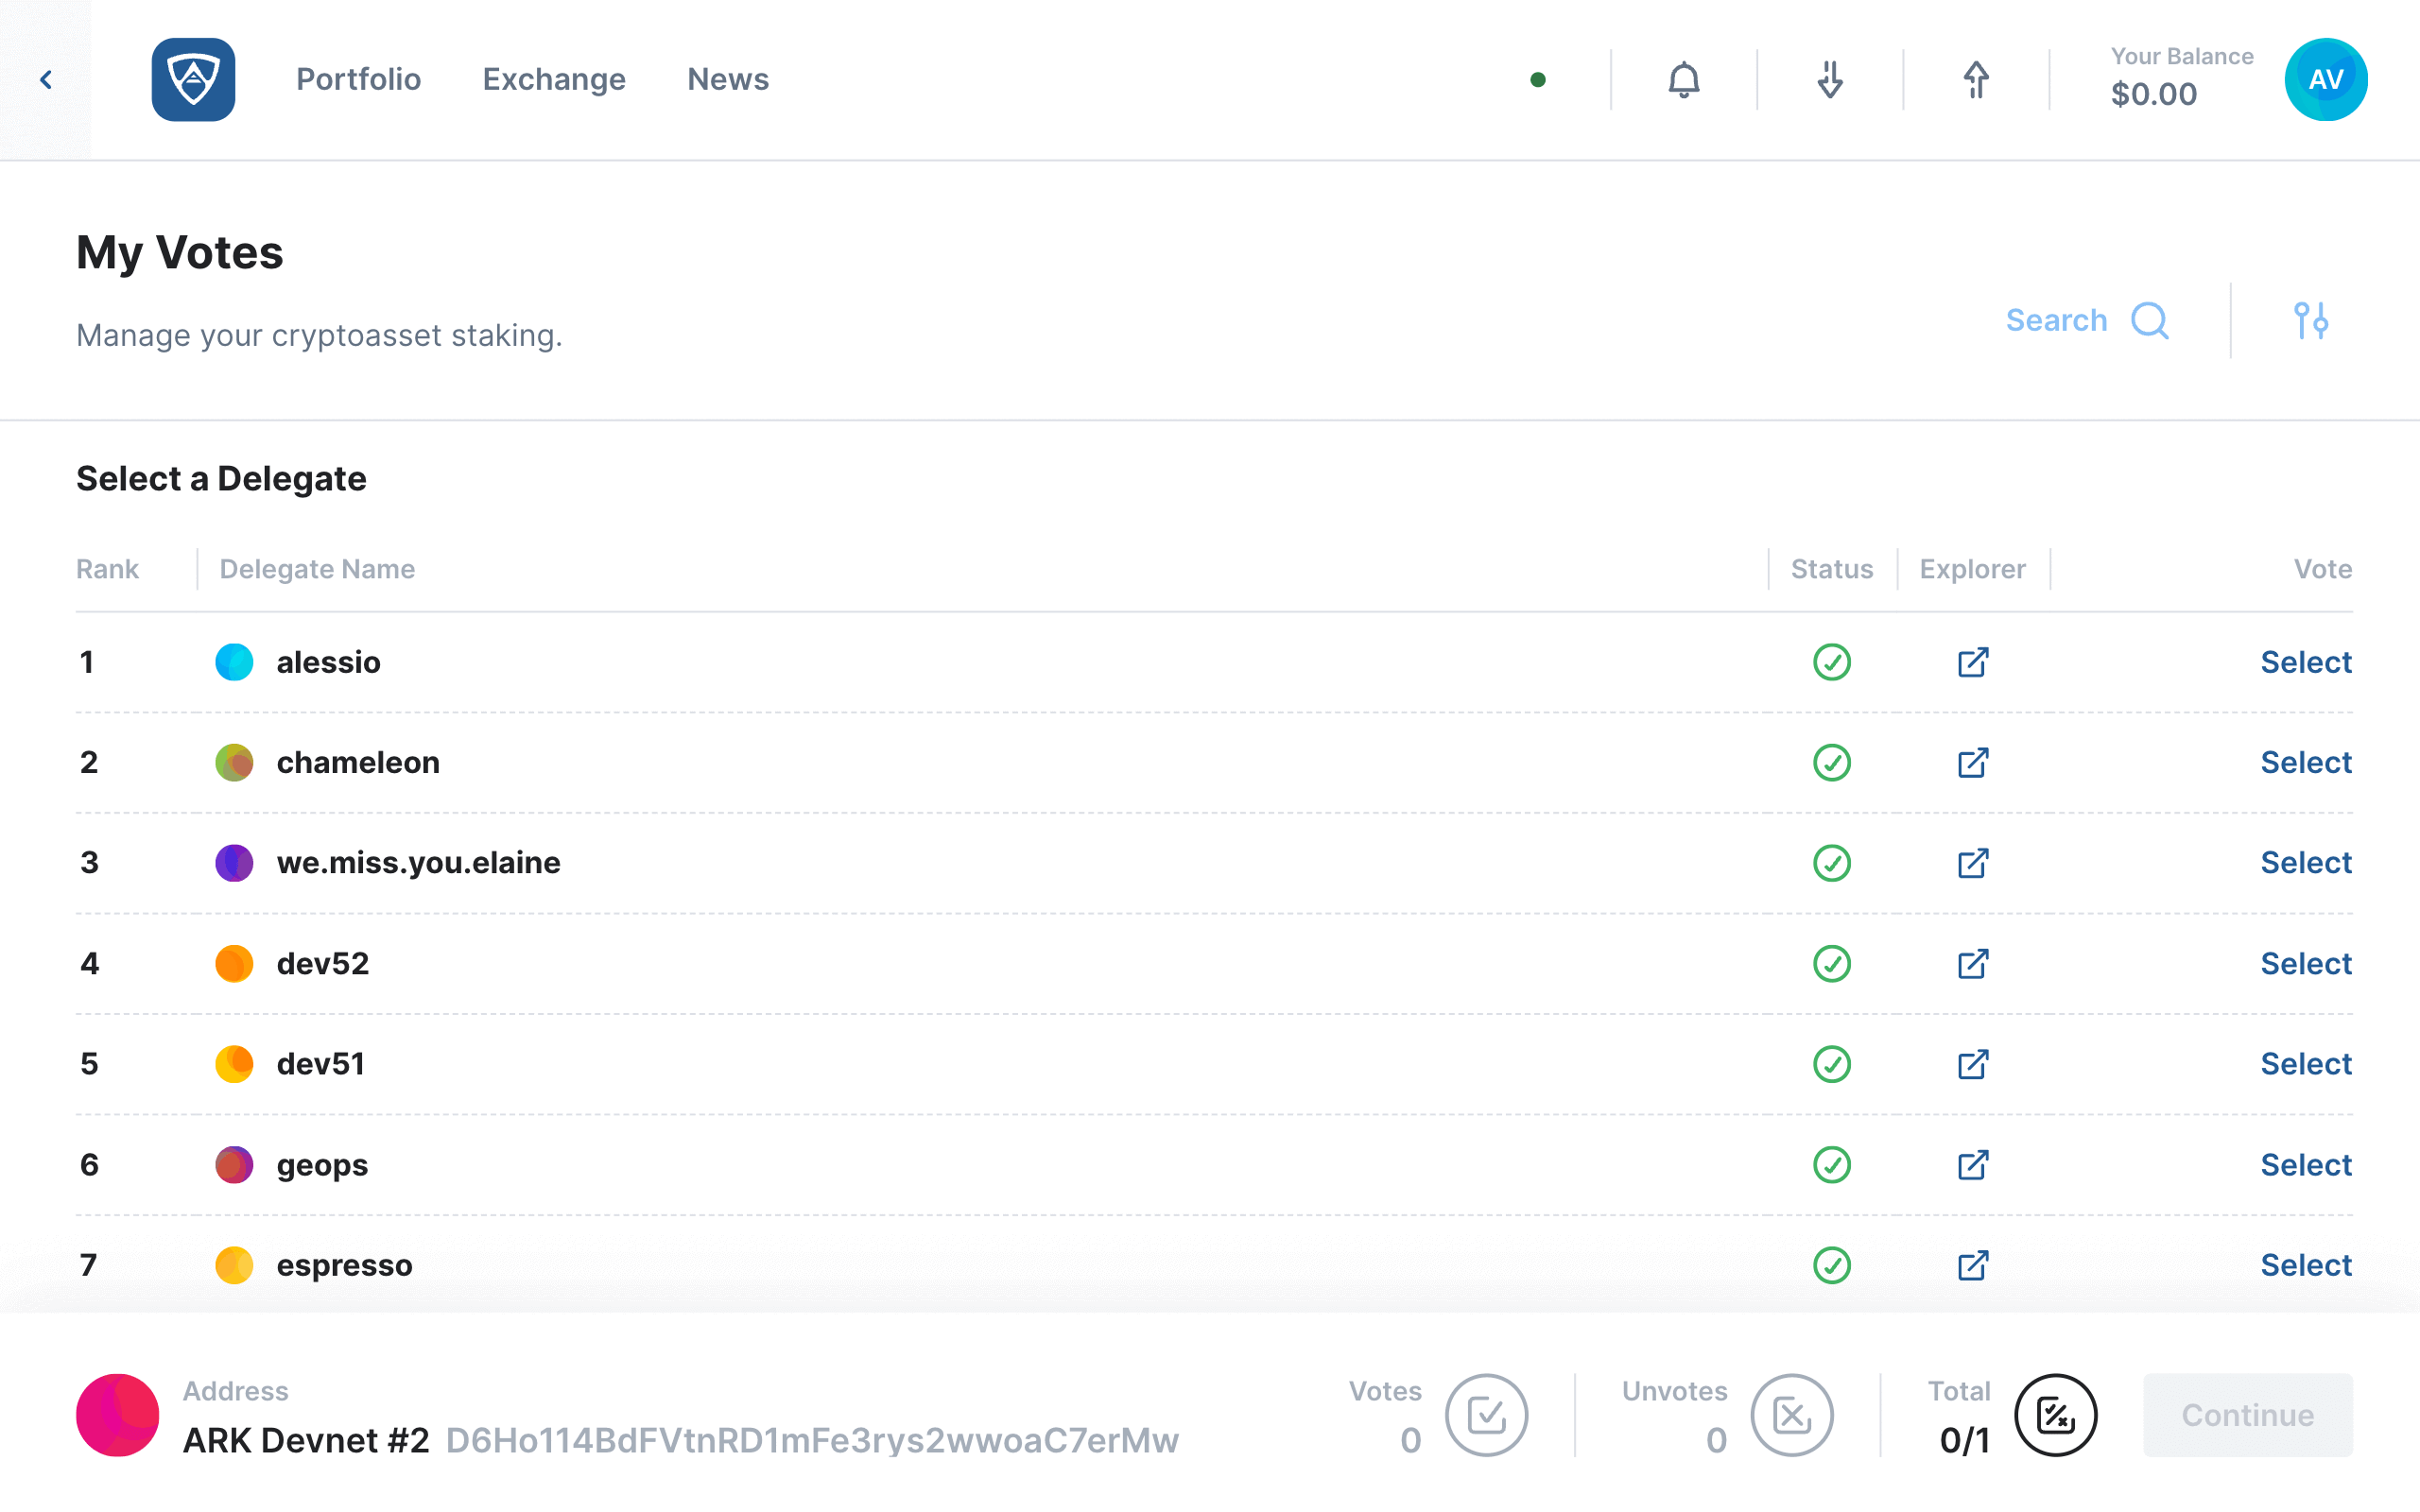Click geops's status checkmark icon
The image size is (2420, 1512).
click(x=1831, y=1165)
